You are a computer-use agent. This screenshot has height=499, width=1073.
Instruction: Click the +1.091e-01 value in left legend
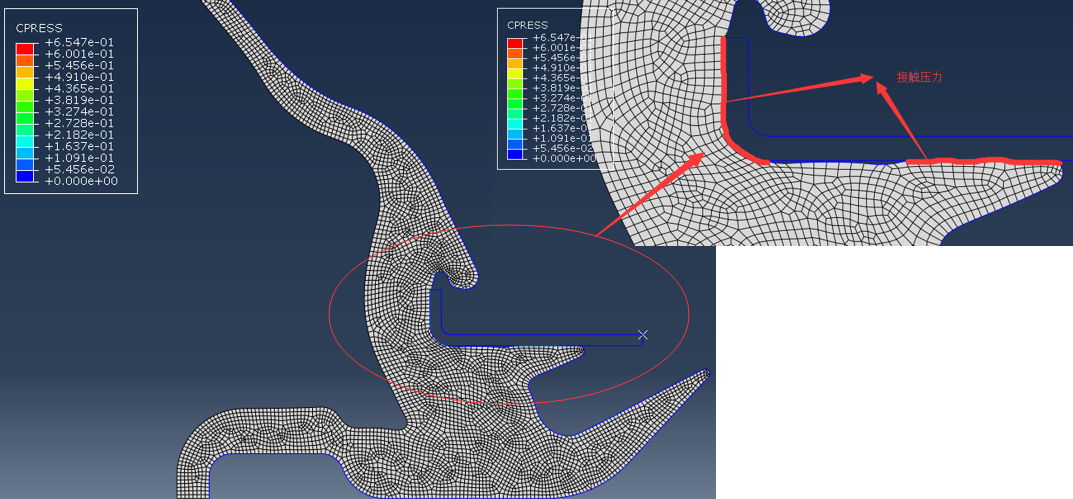click(79, 158)
